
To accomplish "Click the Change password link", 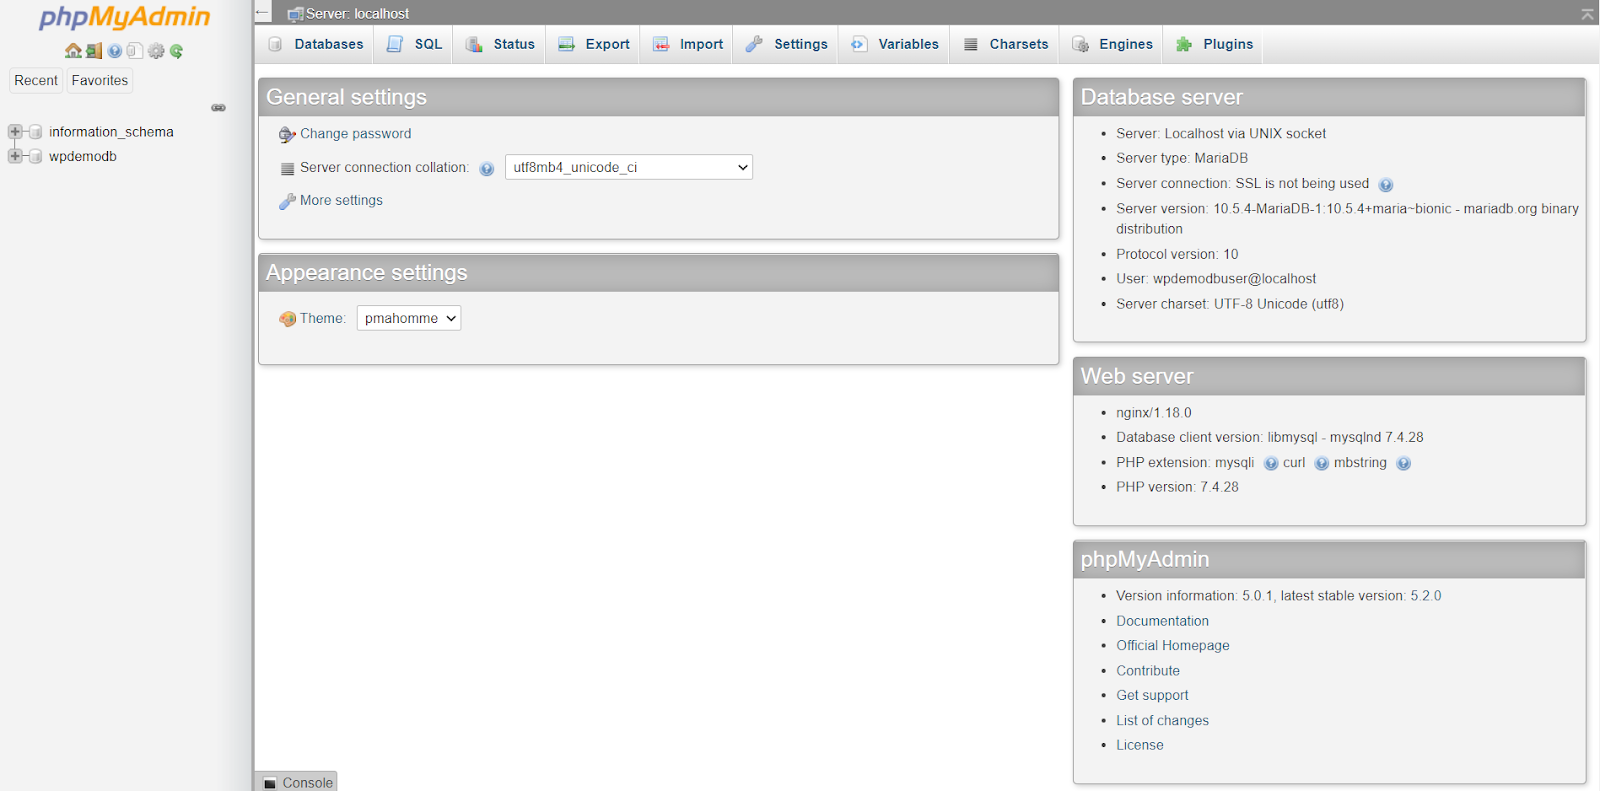I will 355,134.
